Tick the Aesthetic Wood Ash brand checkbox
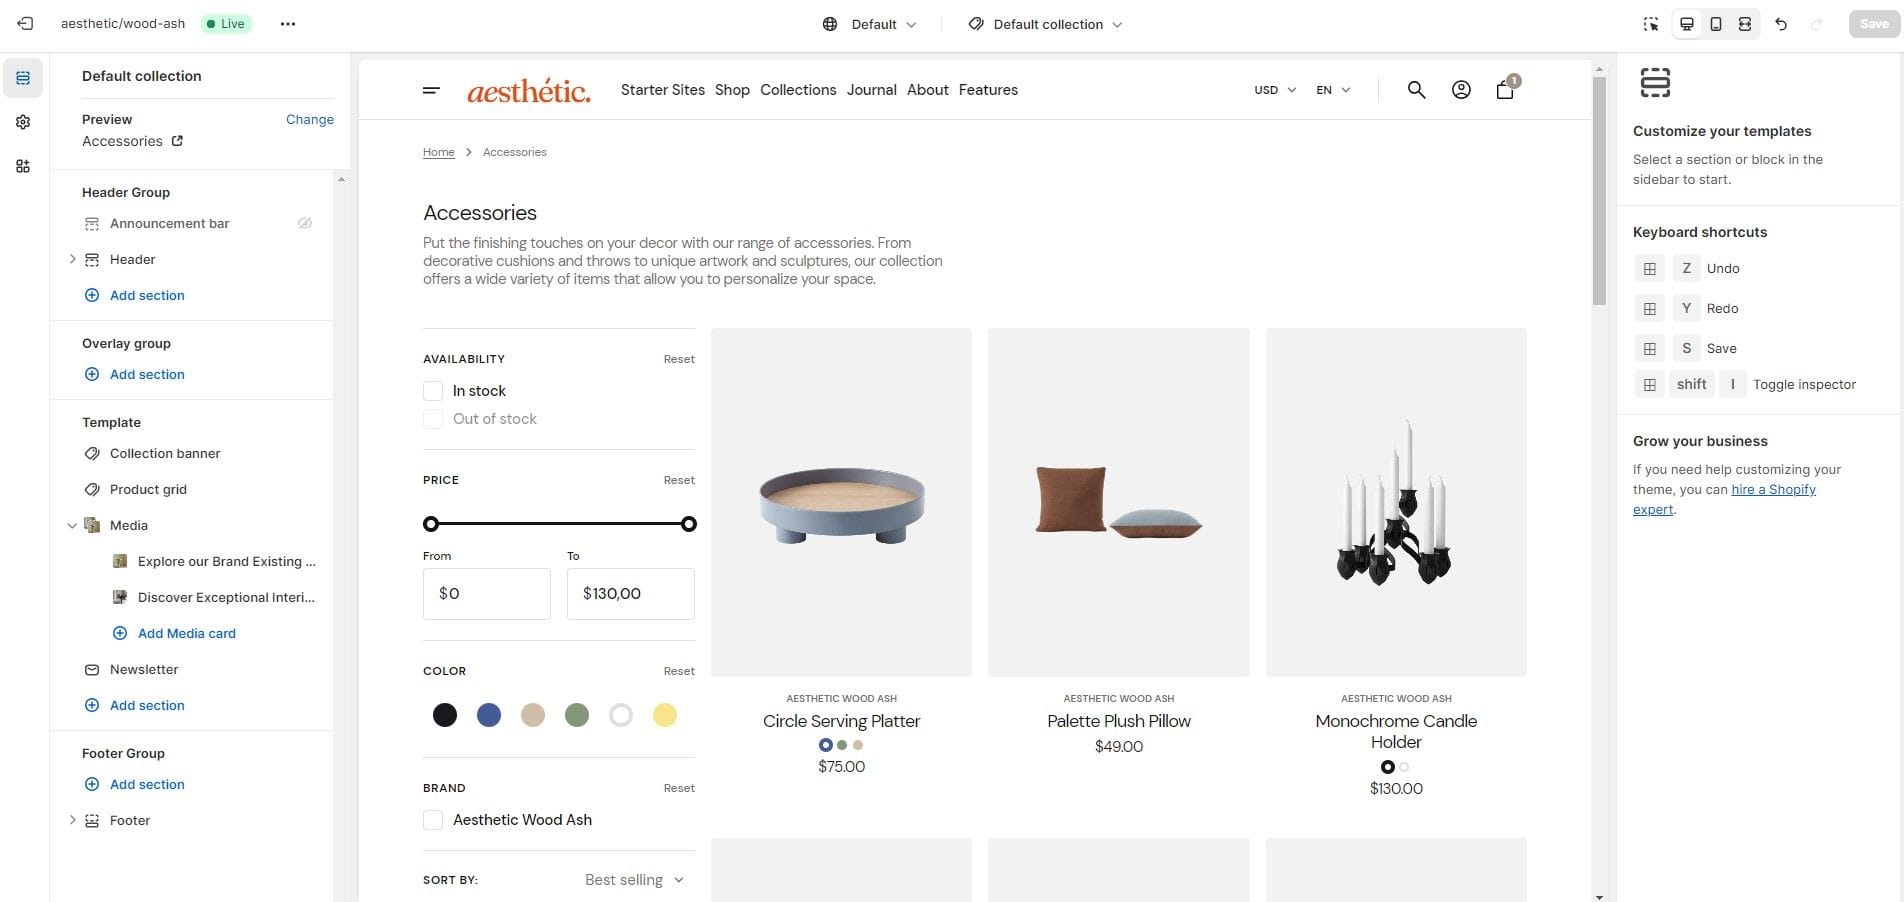 [433, 820]
